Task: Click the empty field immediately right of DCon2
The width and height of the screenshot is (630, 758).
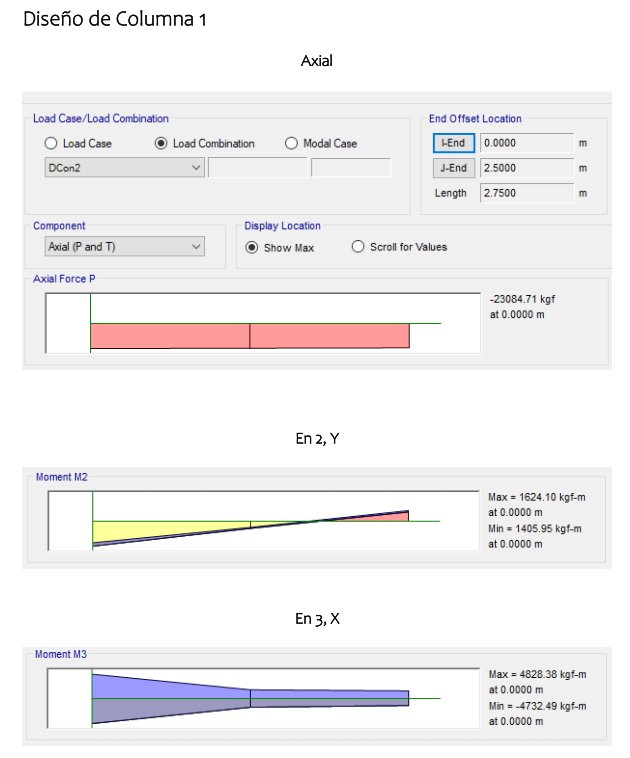Action: pos(257,167)
